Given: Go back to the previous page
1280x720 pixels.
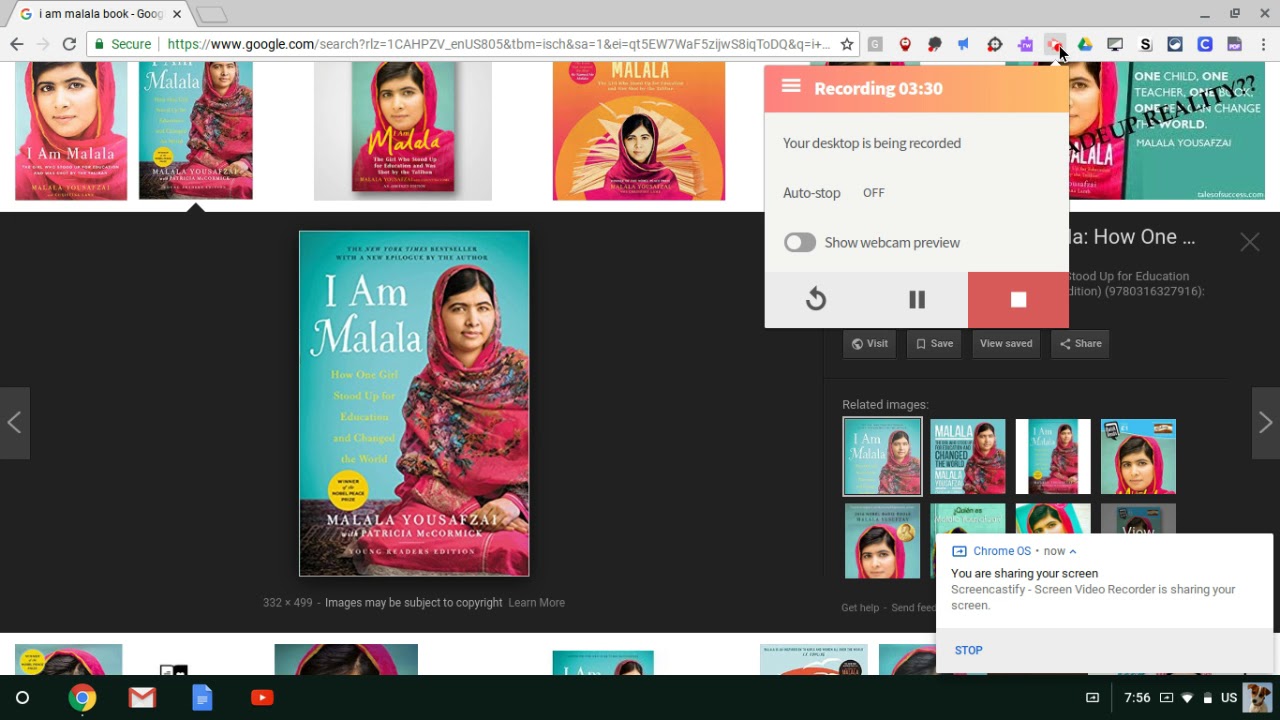Looking at the screenshot, I should click(x=16, y=44).
